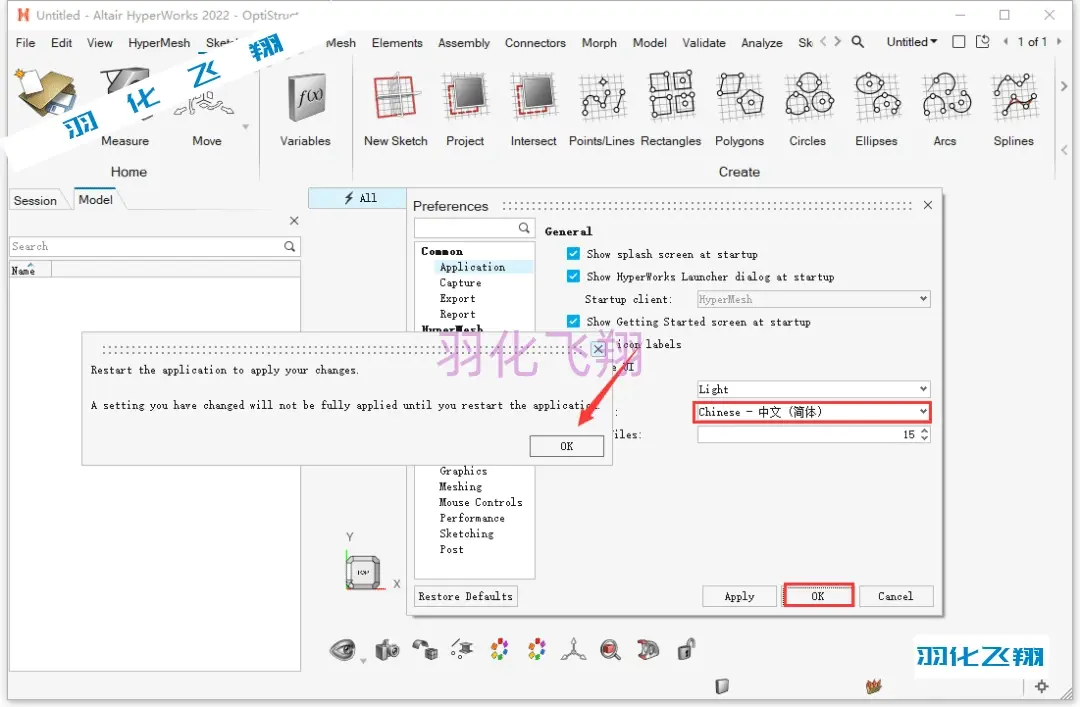This screenshot has width=1080, height=707.
Task: Switch to the Connectors ribbon tab
Action: click(535, 43)
